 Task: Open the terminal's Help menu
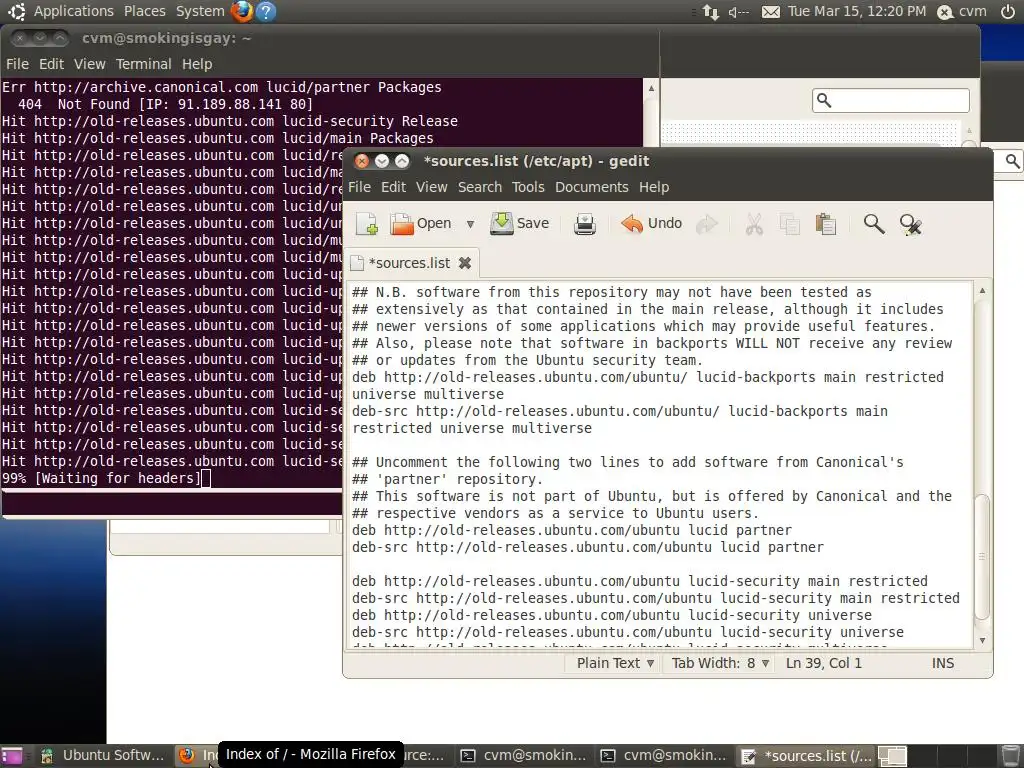pos(197,64)
